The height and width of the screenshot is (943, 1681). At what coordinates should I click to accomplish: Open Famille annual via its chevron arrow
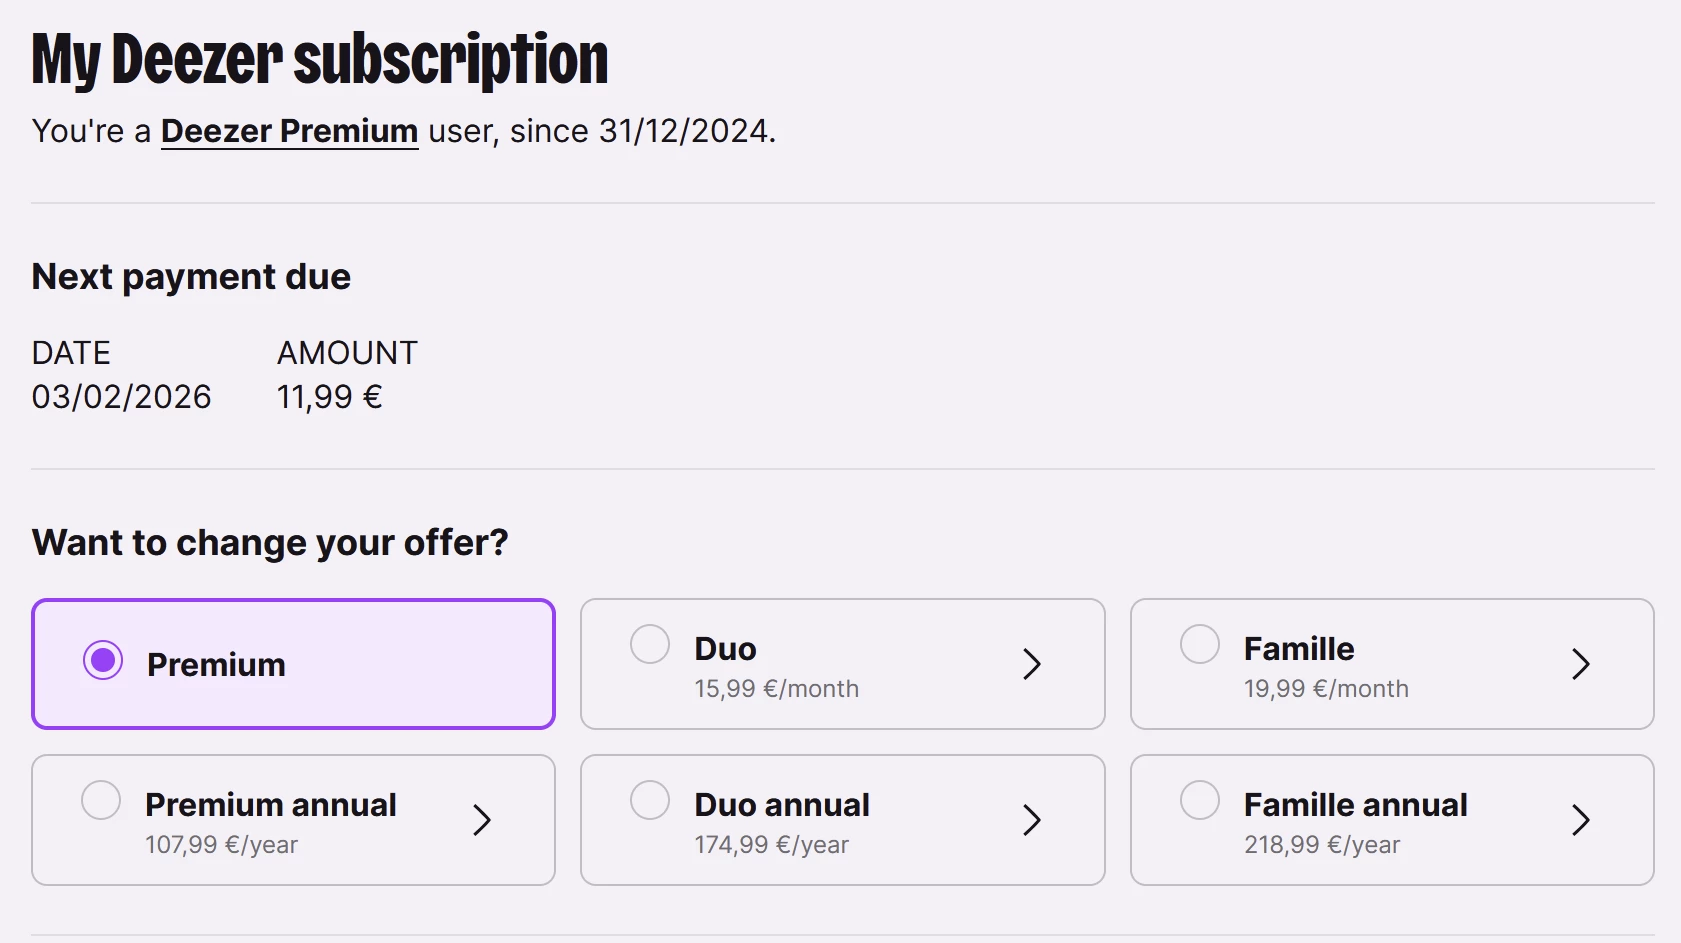click(1580, 820)
